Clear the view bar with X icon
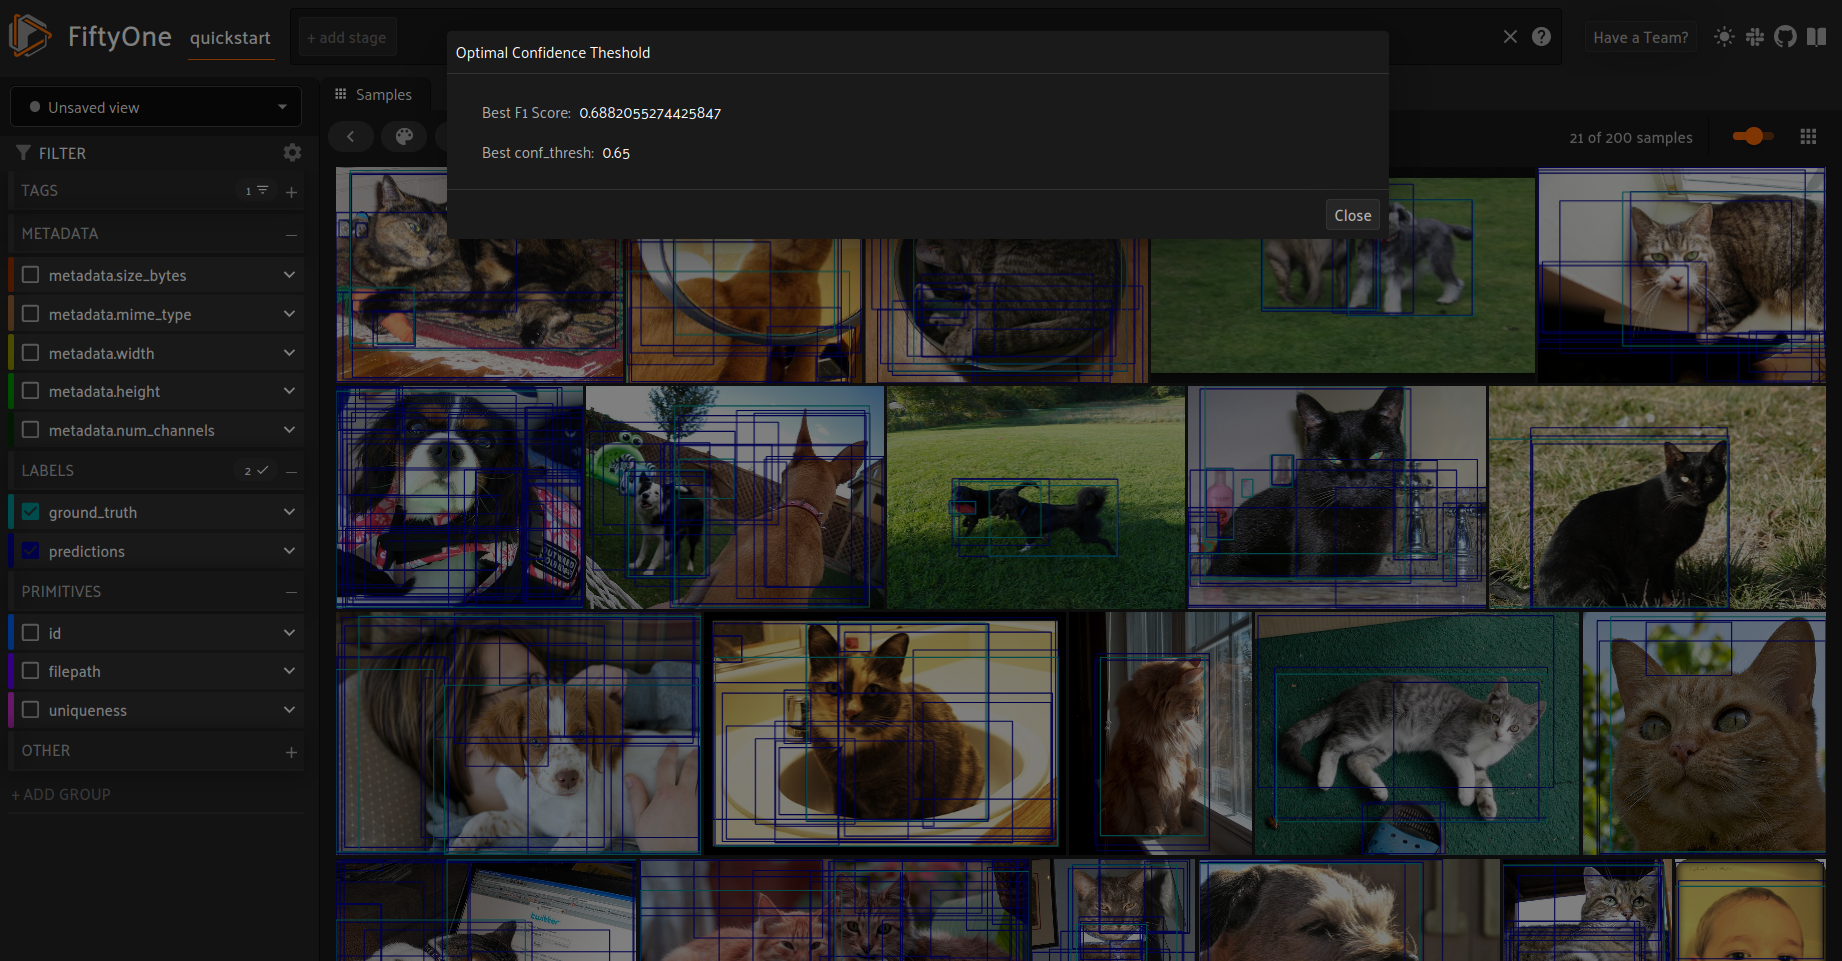 [1510, 37]
